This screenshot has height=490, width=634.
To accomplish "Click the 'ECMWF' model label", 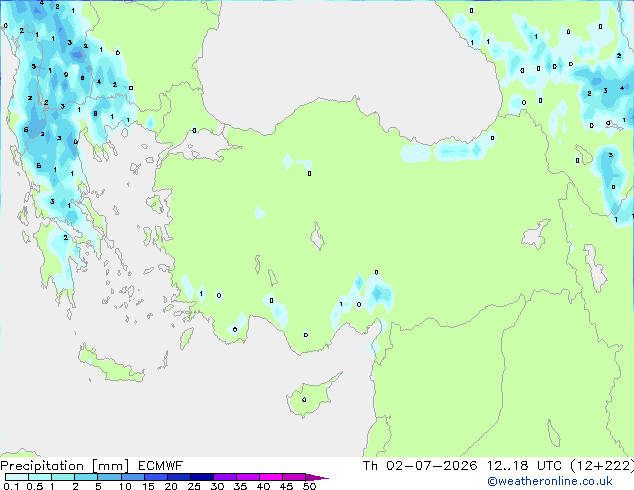I will [161, 466].
